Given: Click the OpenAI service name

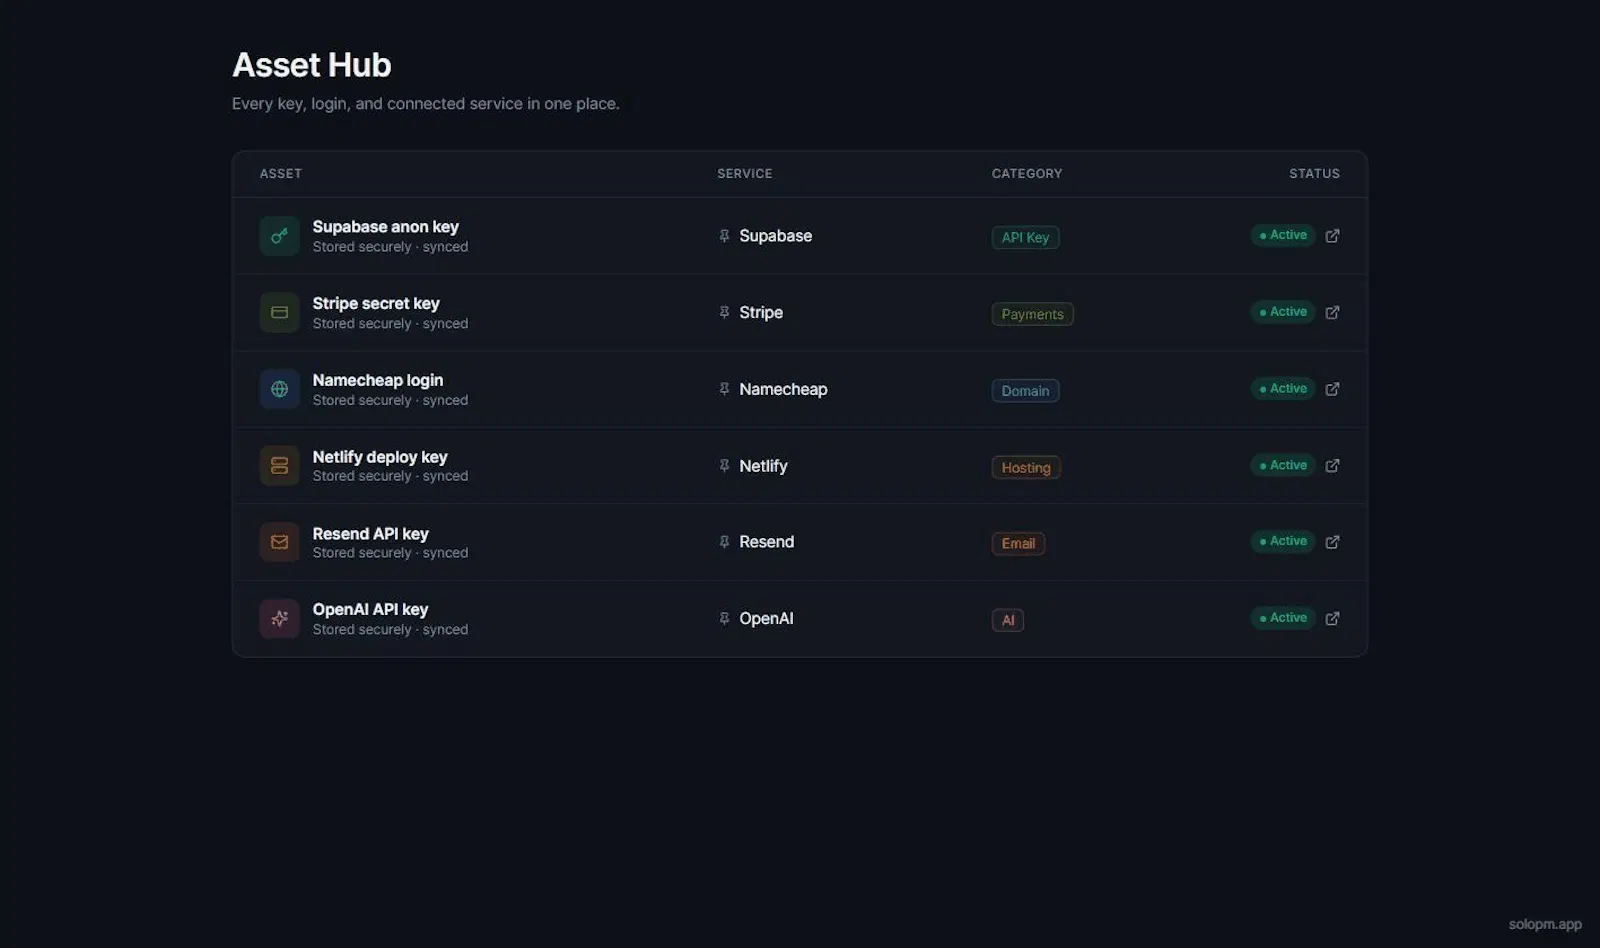Looking at the screenshot, I should coord(766,619).
